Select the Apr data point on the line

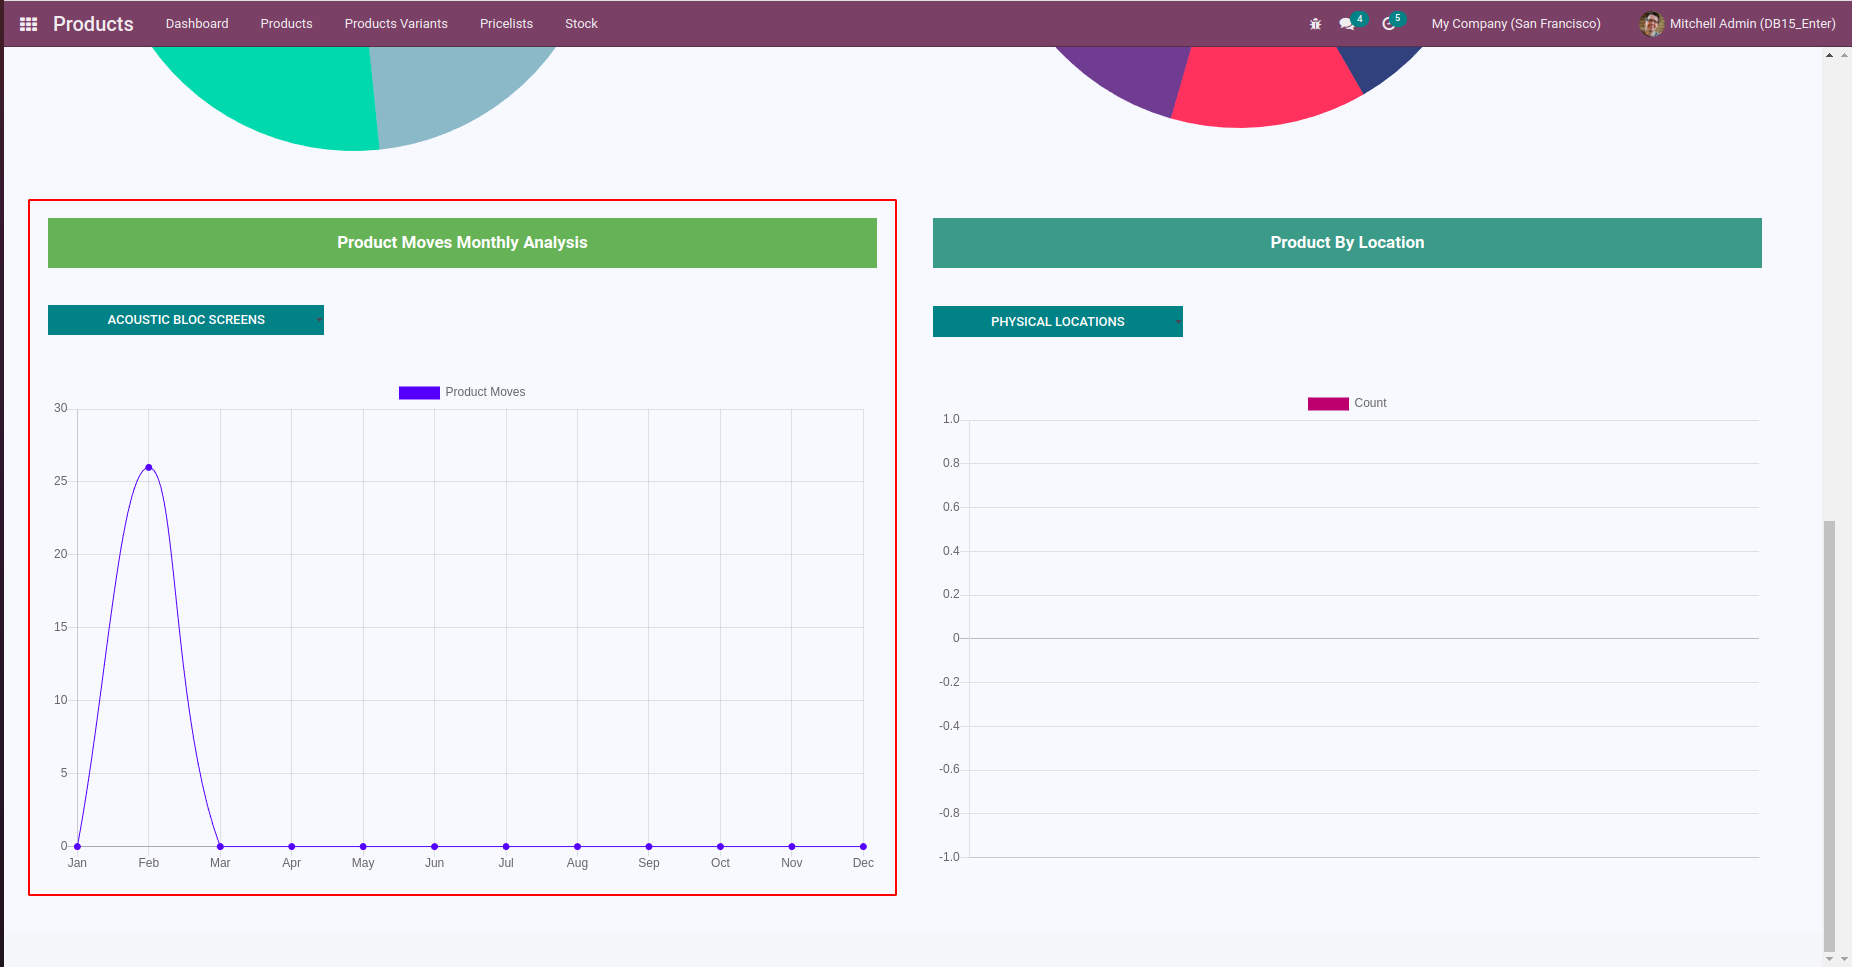click(x=292, y=846)
